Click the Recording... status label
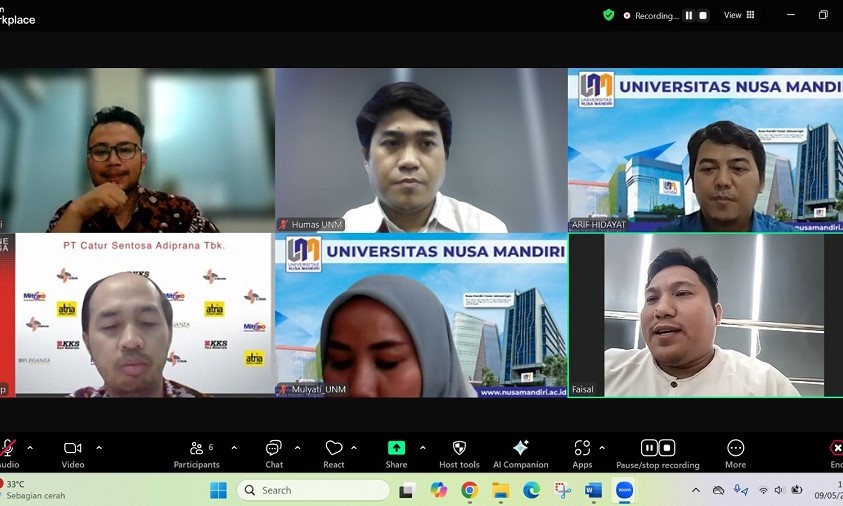The height and width of the screenshot is (506, 843). click(656, 16)
